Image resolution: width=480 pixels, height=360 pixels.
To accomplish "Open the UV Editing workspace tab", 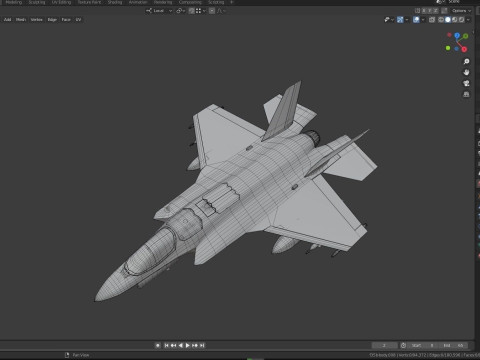I will pyautogui.click(x=61, y=2).
